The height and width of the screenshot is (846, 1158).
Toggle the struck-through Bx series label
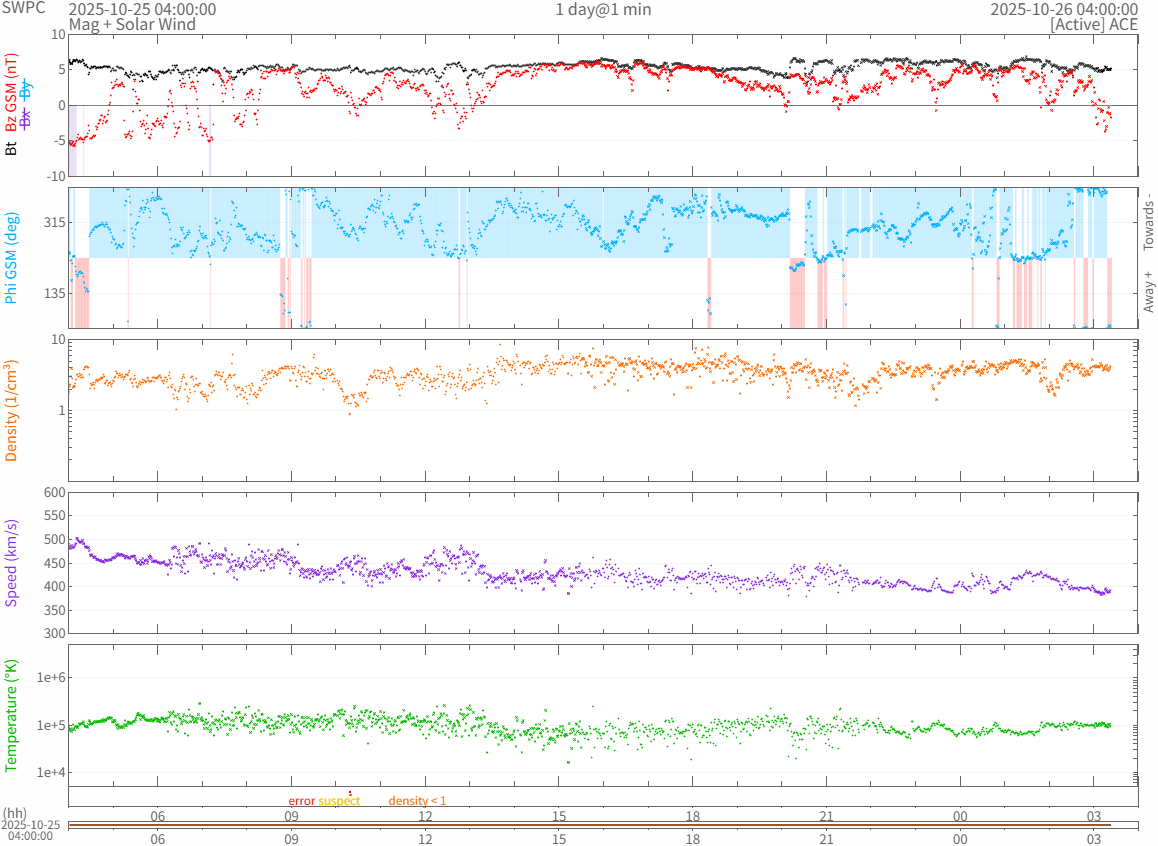pyautogui.click(x=26, y=119)
